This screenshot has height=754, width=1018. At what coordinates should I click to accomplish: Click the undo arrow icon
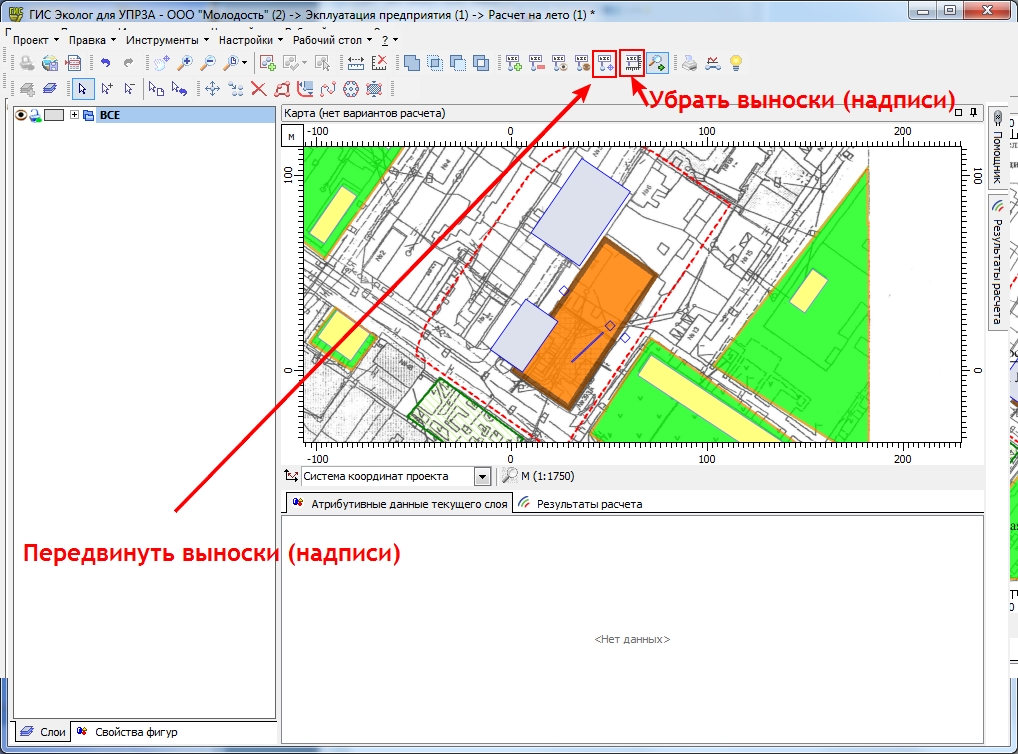coord(105,63)
